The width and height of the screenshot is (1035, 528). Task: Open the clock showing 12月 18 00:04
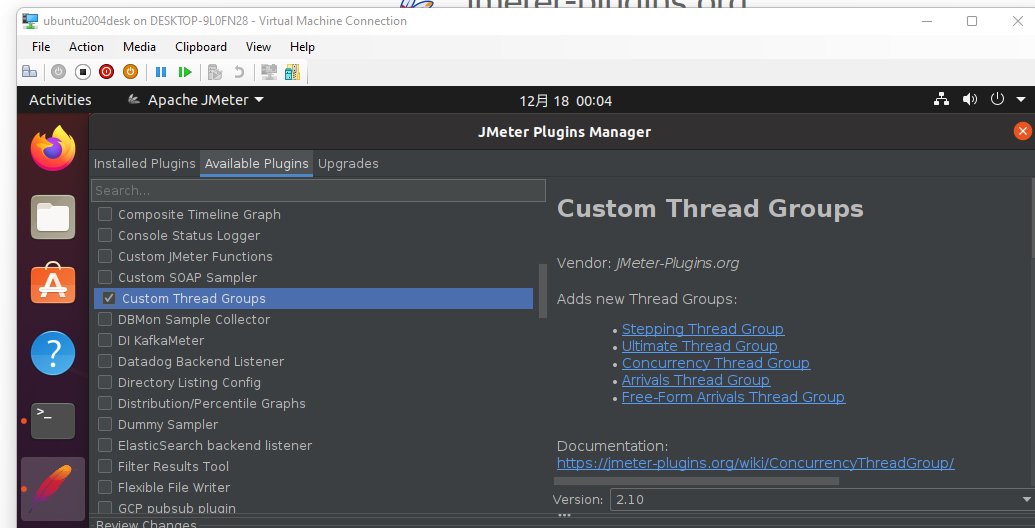(x=566, y=101)
